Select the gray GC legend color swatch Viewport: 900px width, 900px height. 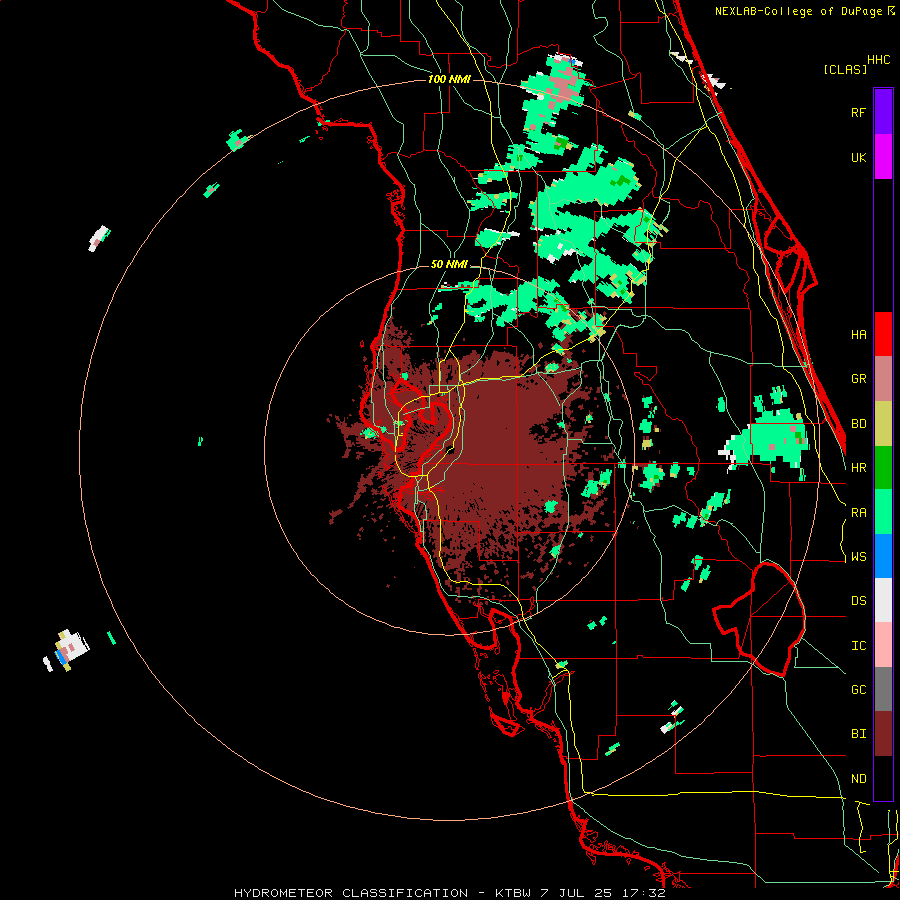(x=883, y=689)
